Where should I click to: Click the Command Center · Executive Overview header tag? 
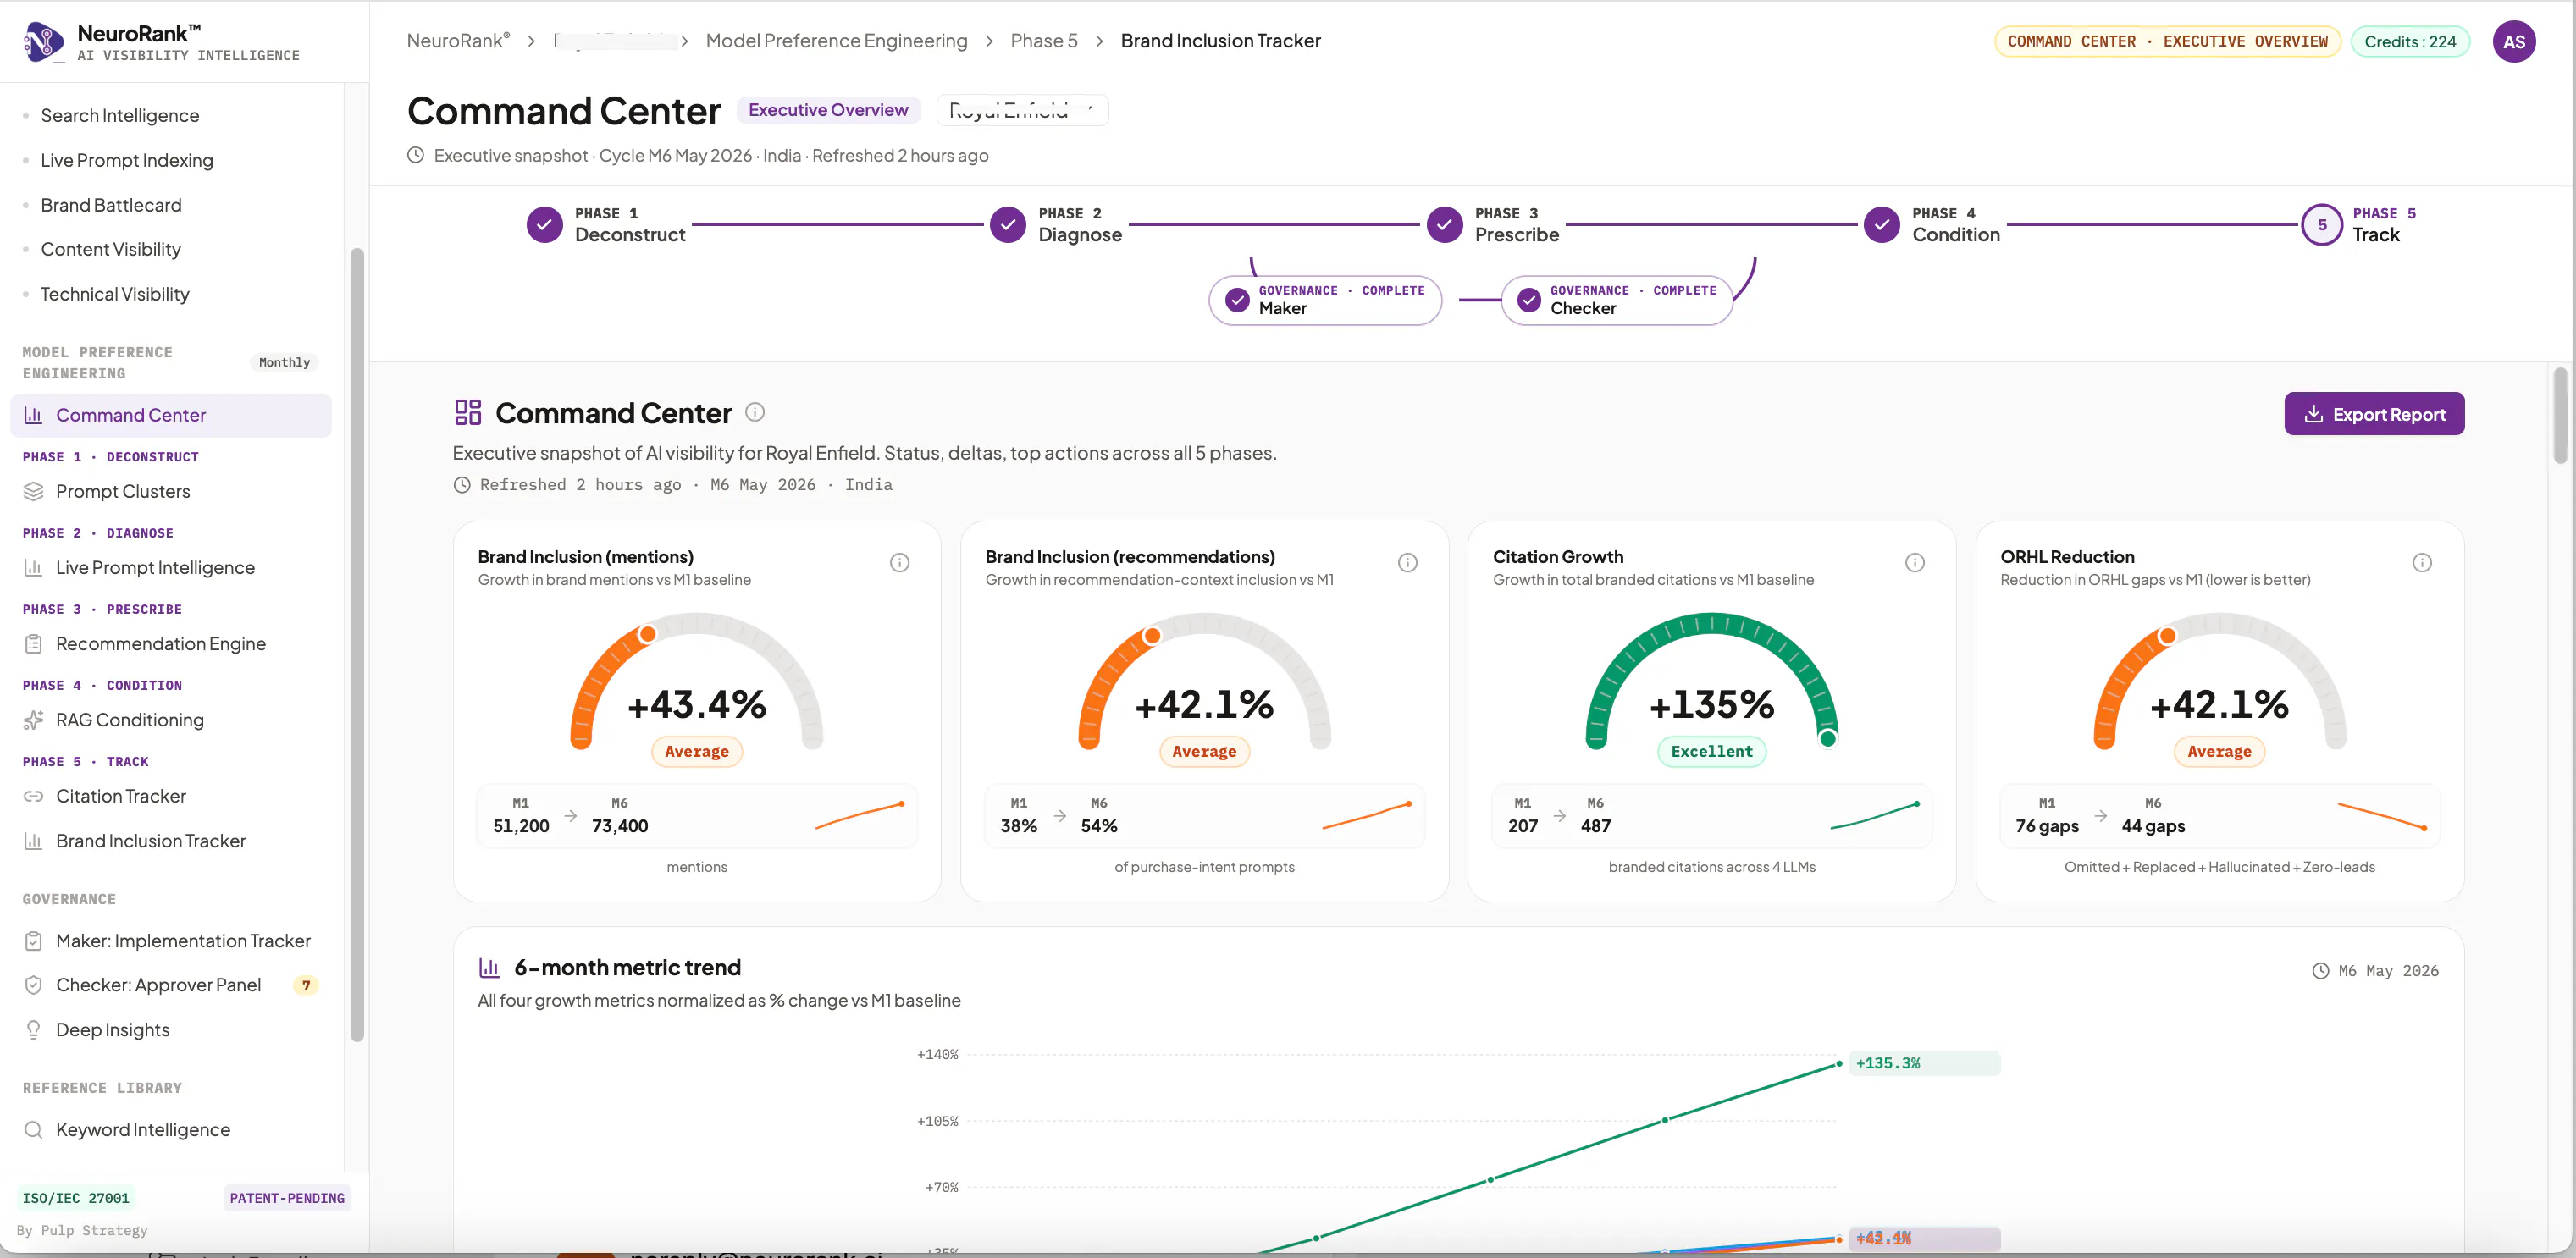coord(2167,42)
